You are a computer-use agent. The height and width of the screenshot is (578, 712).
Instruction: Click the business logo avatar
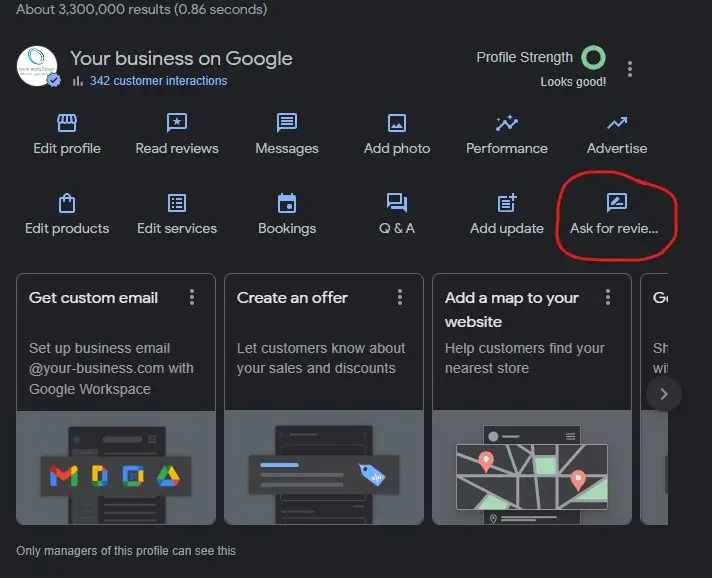37,66
